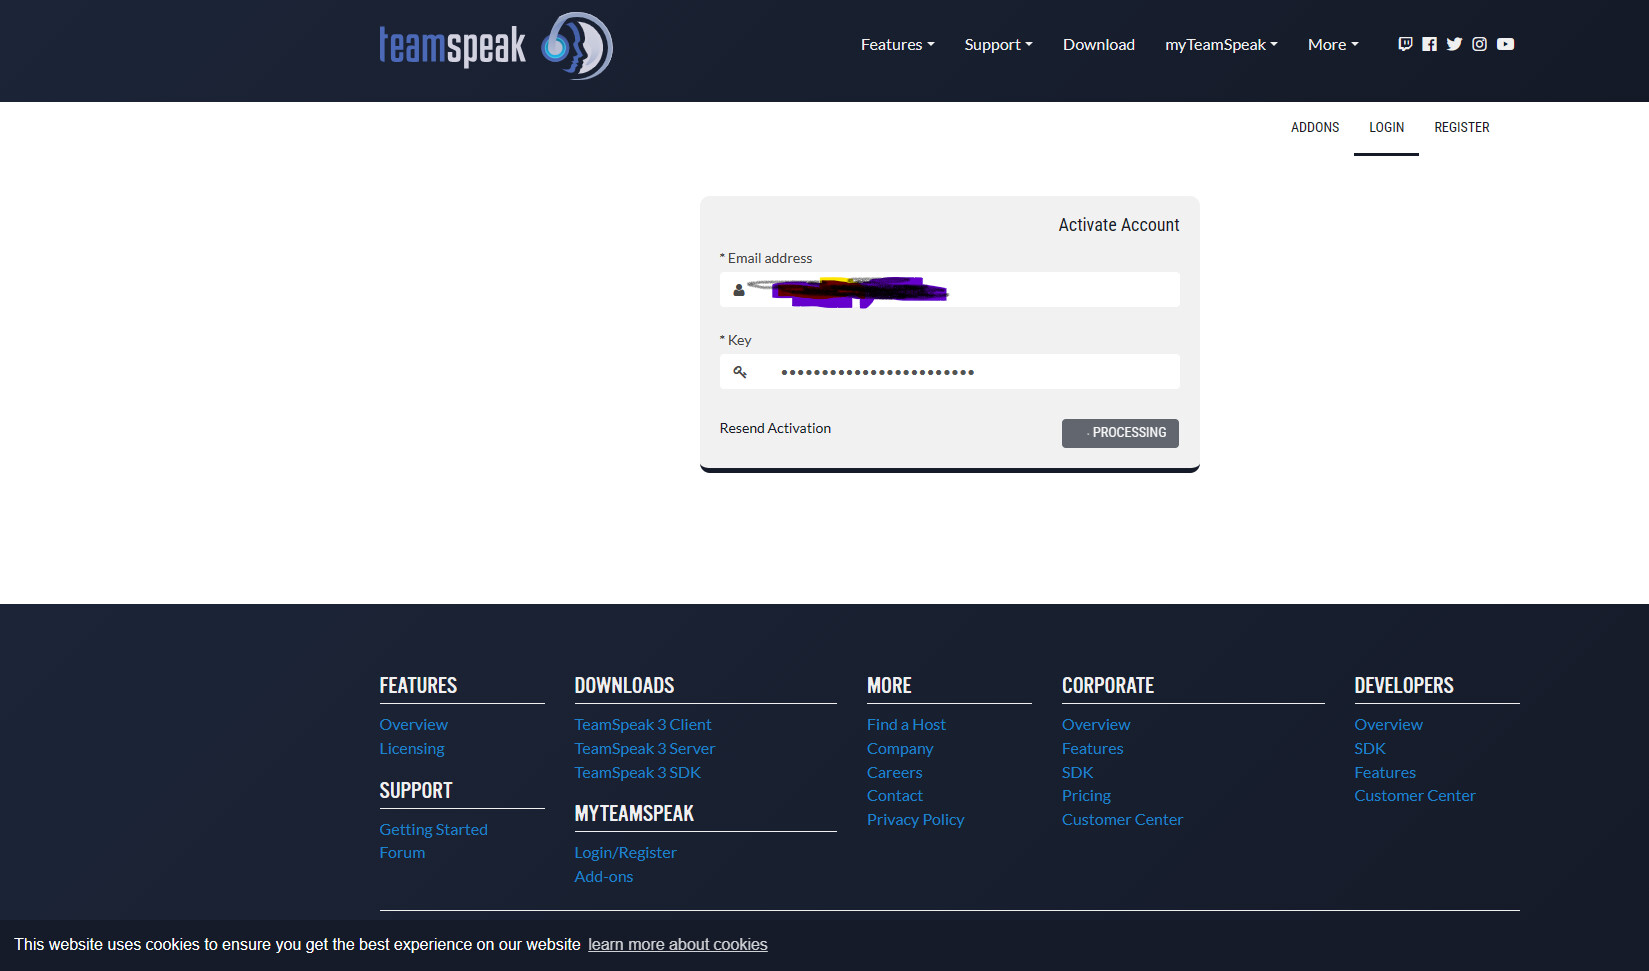
Task: Open learn more about cookies link
Action: point(677,944)
